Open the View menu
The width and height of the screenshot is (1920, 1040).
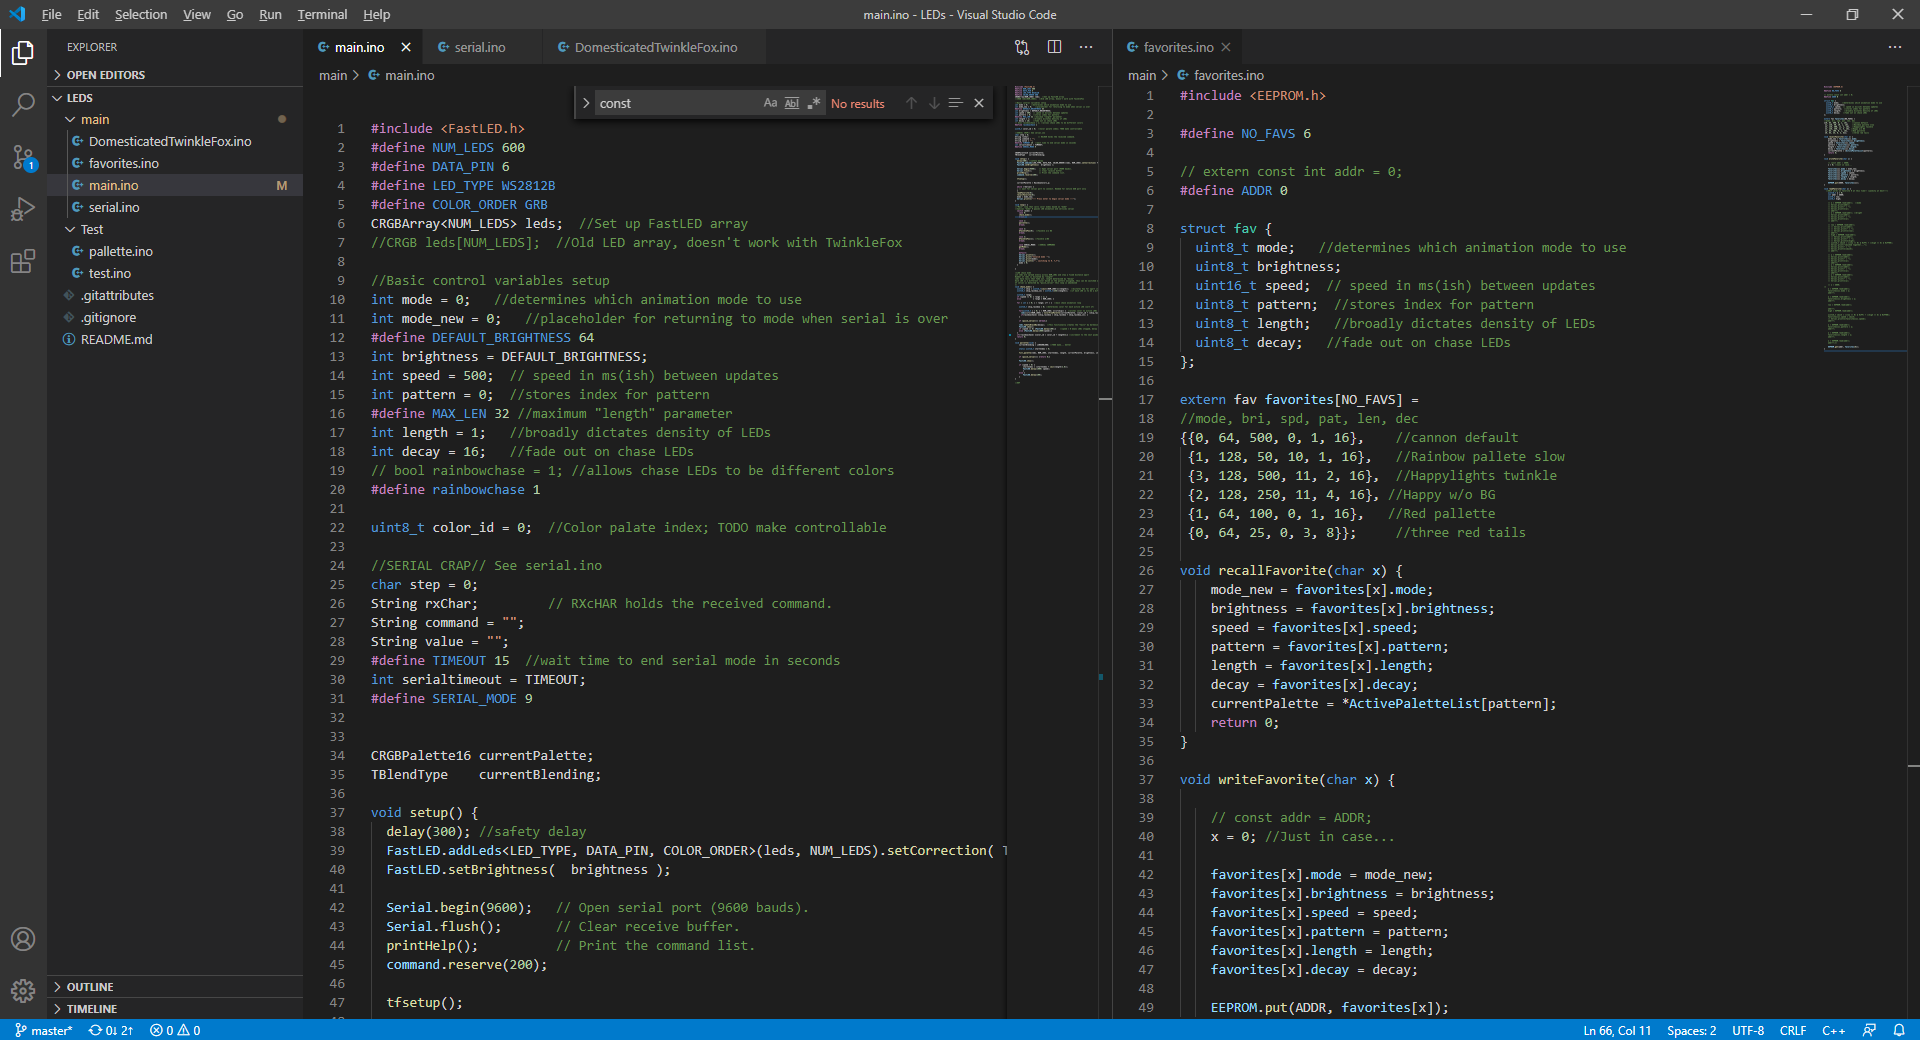(197, 14)
